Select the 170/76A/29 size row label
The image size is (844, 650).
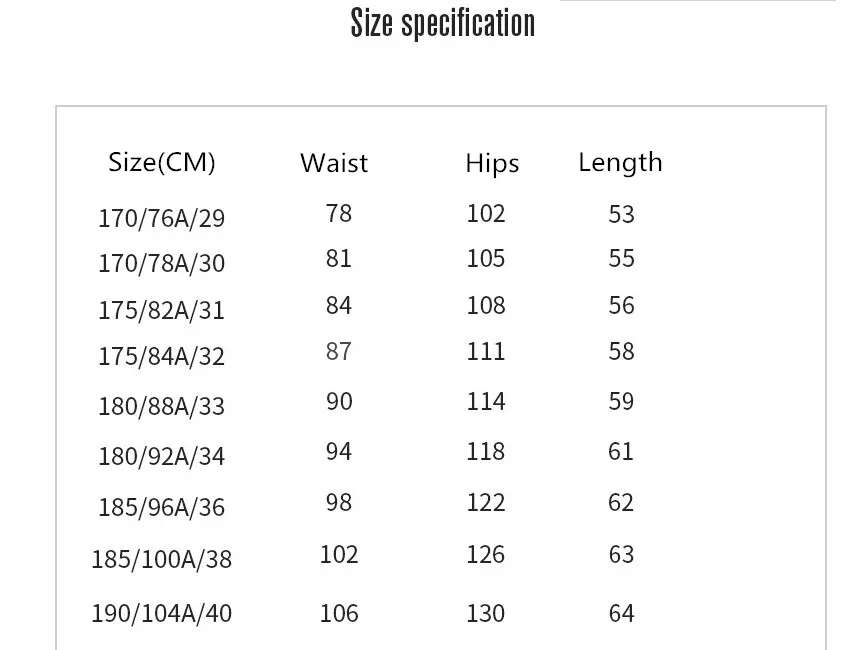pos(161,218)
